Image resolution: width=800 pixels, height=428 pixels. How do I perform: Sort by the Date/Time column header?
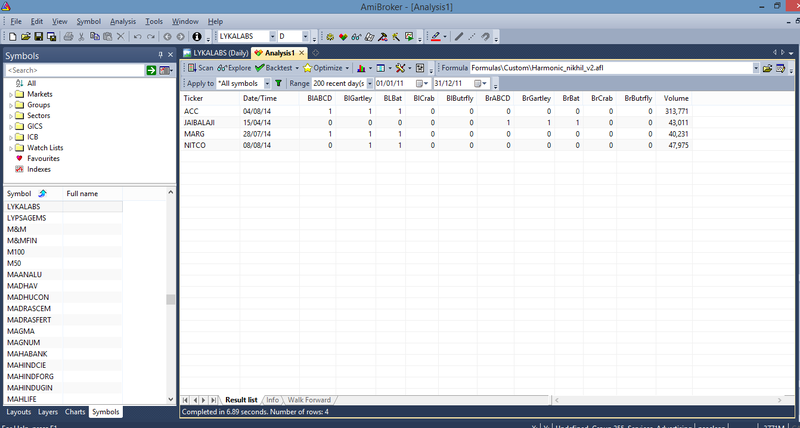(269, 98)
